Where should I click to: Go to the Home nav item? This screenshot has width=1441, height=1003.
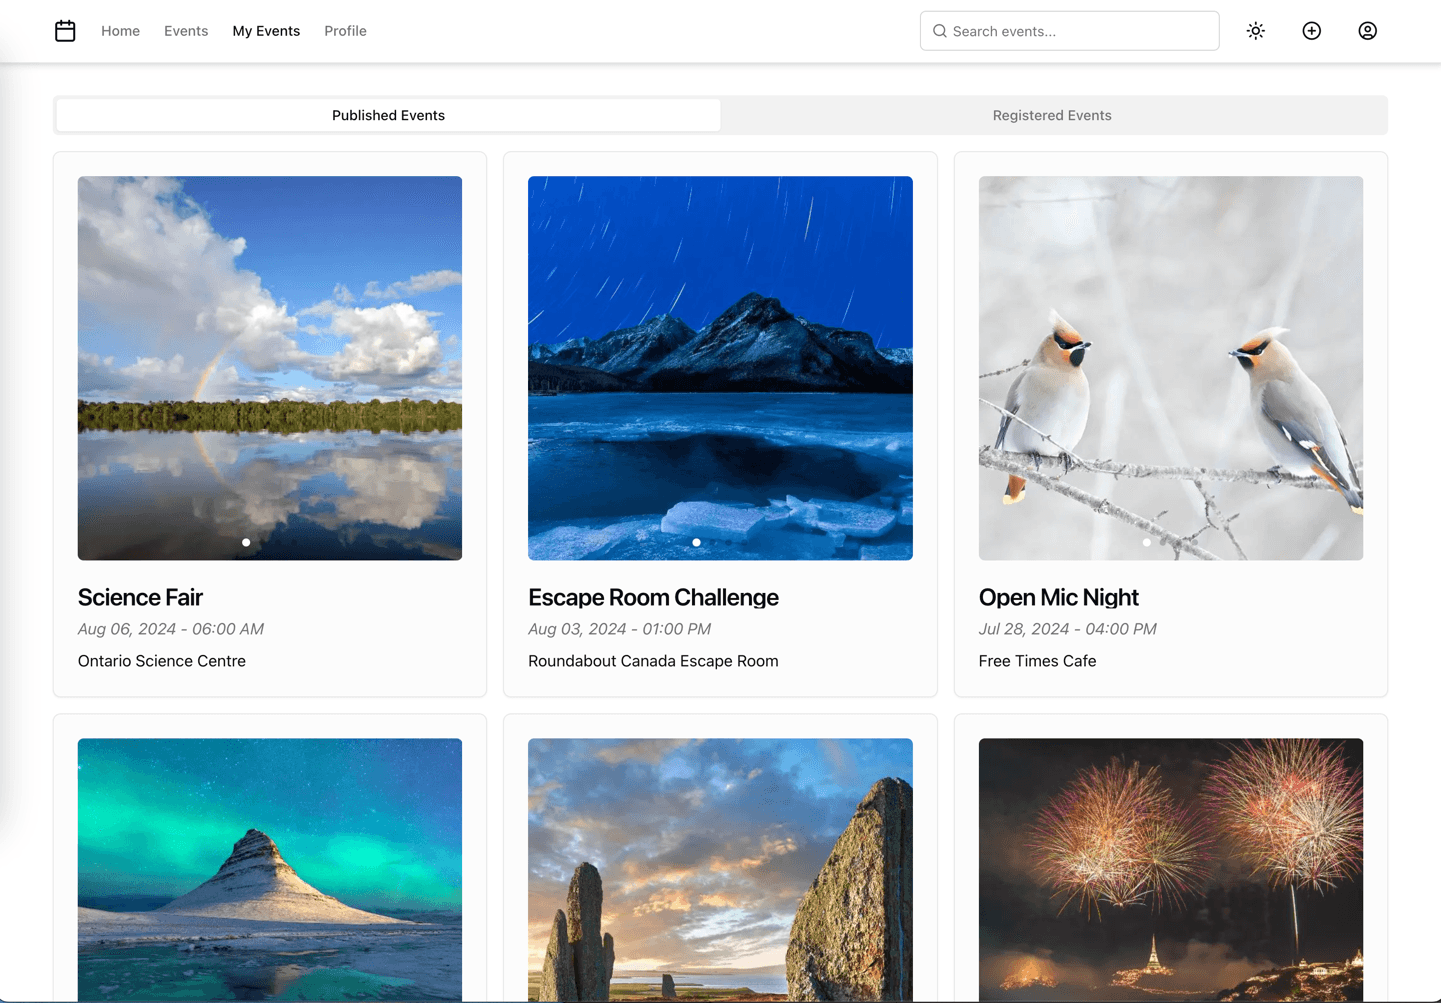click(120, 31)
